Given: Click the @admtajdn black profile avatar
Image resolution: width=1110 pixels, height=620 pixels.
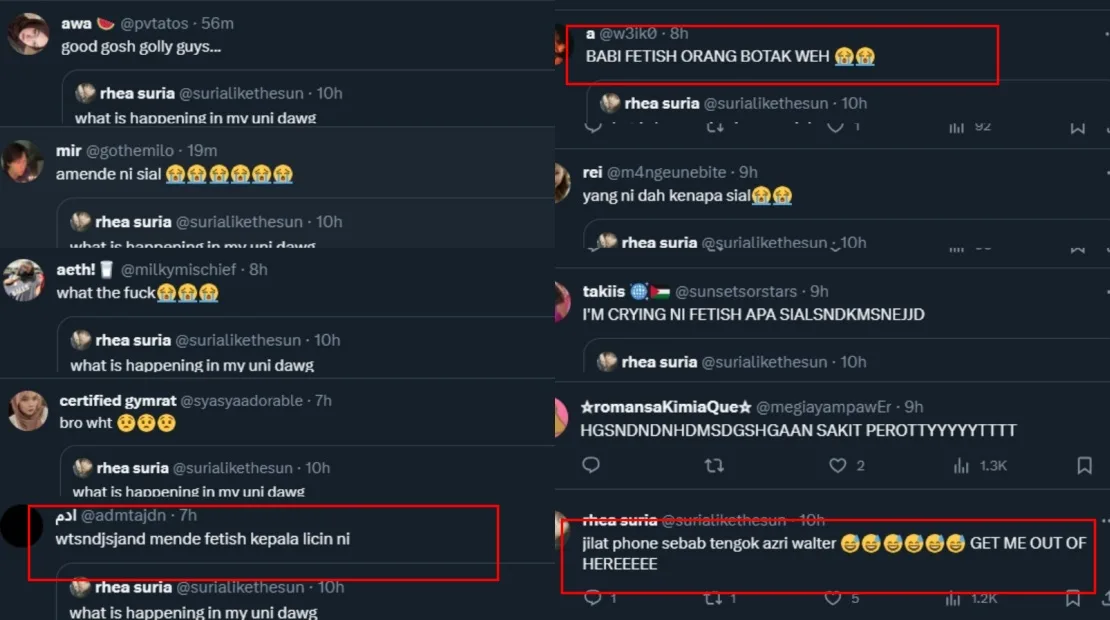Looking at the screenshot, I should (22, 526).
